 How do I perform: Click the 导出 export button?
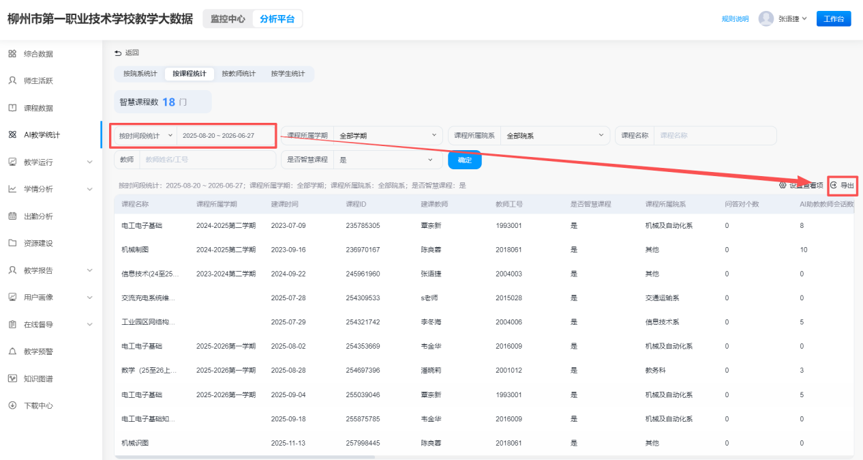[843, 185]
